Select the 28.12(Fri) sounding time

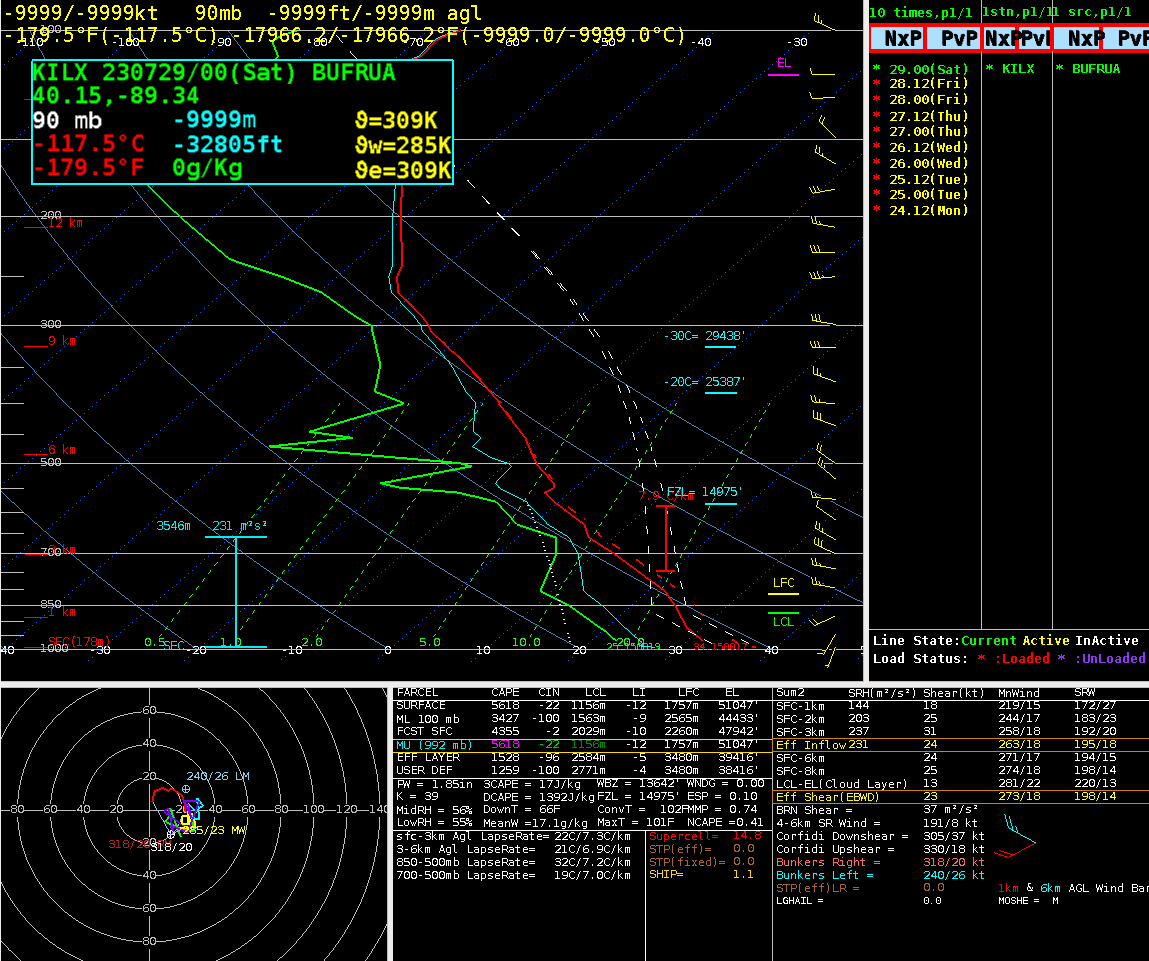coord(928,84)
